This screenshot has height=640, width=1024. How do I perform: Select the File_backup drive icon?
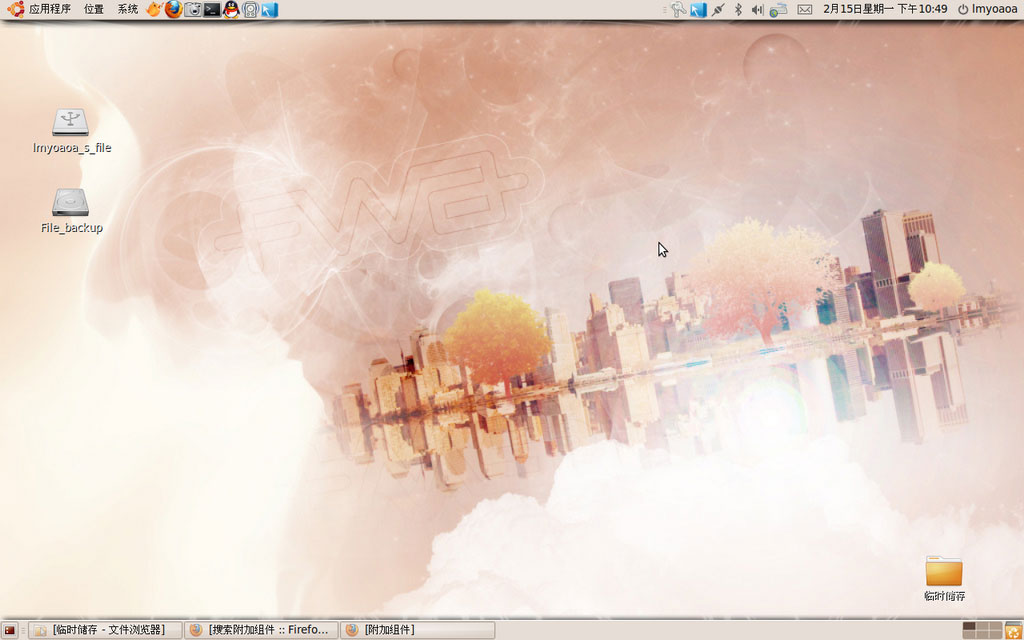[x=71, y=202]
